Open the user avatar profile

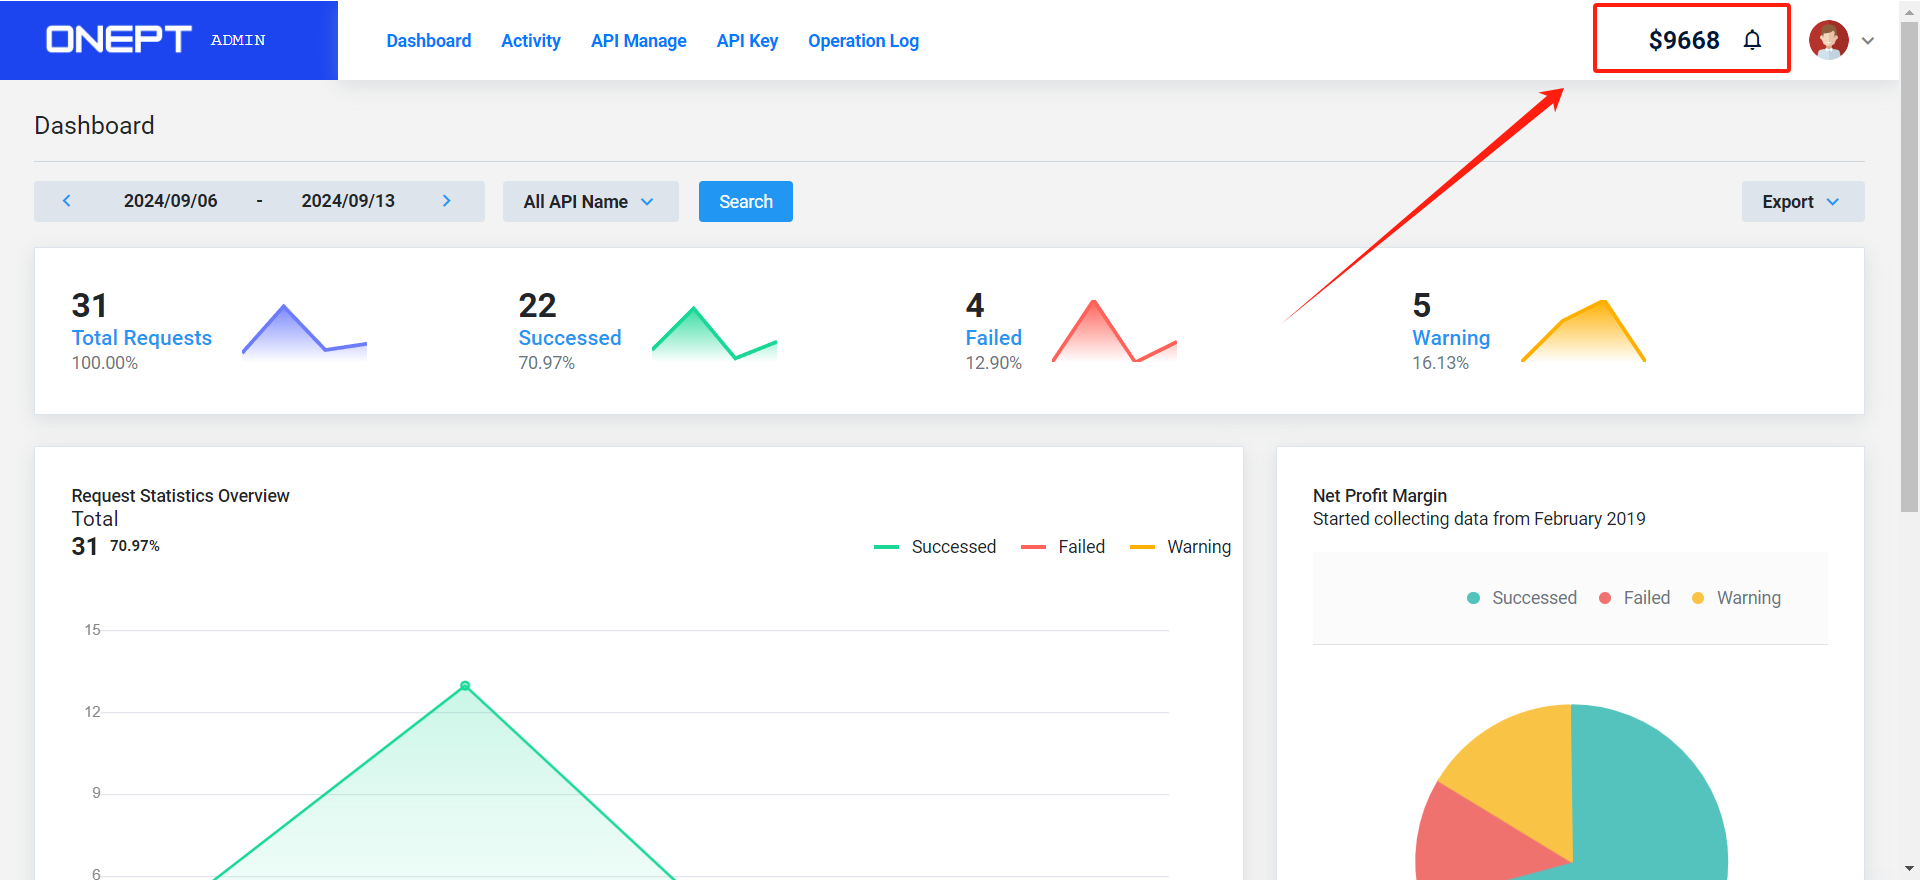[x=1829, y=40]
